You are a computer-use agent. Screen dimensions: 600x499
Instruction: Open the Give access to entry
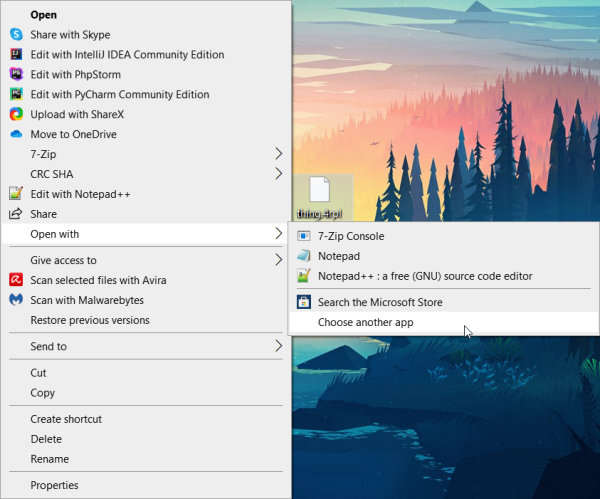pyautogui.click(x=146, y=260)
